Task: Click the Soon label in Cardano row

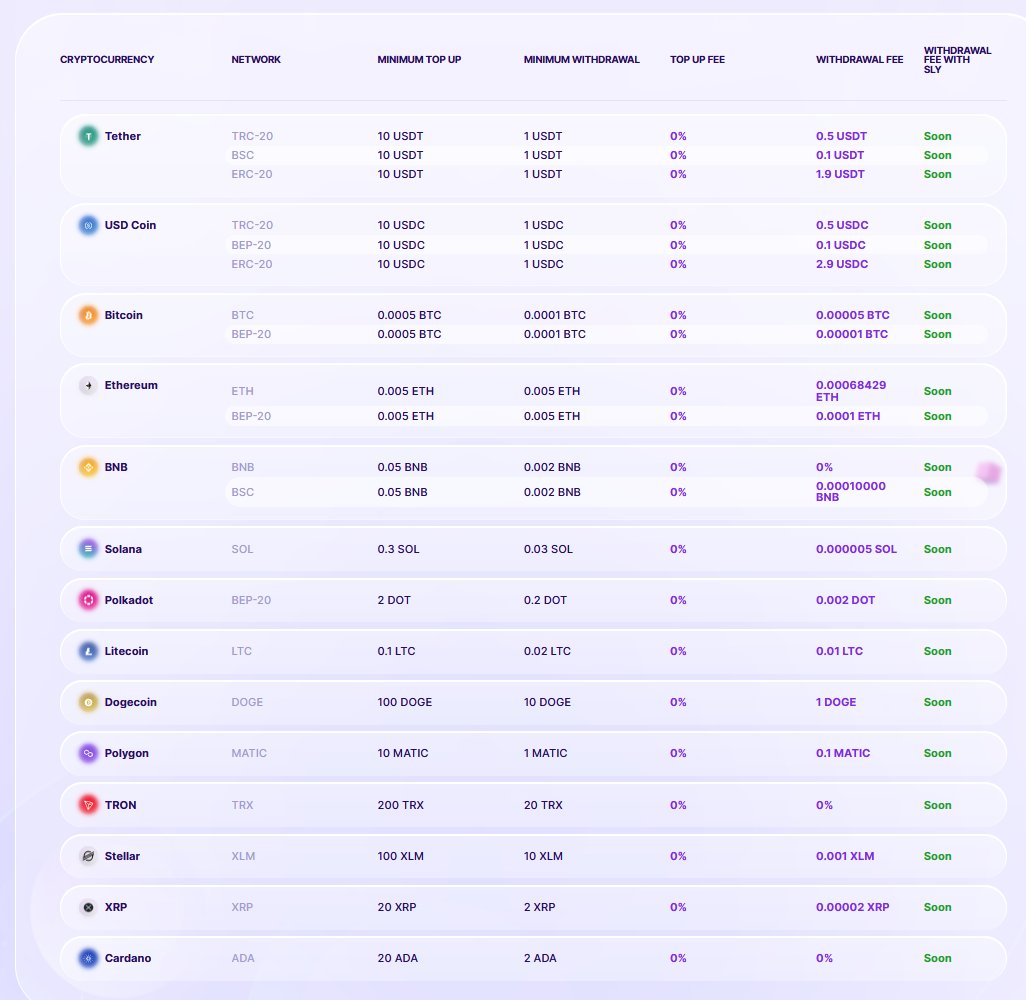Action: click(x=937, y=958)
